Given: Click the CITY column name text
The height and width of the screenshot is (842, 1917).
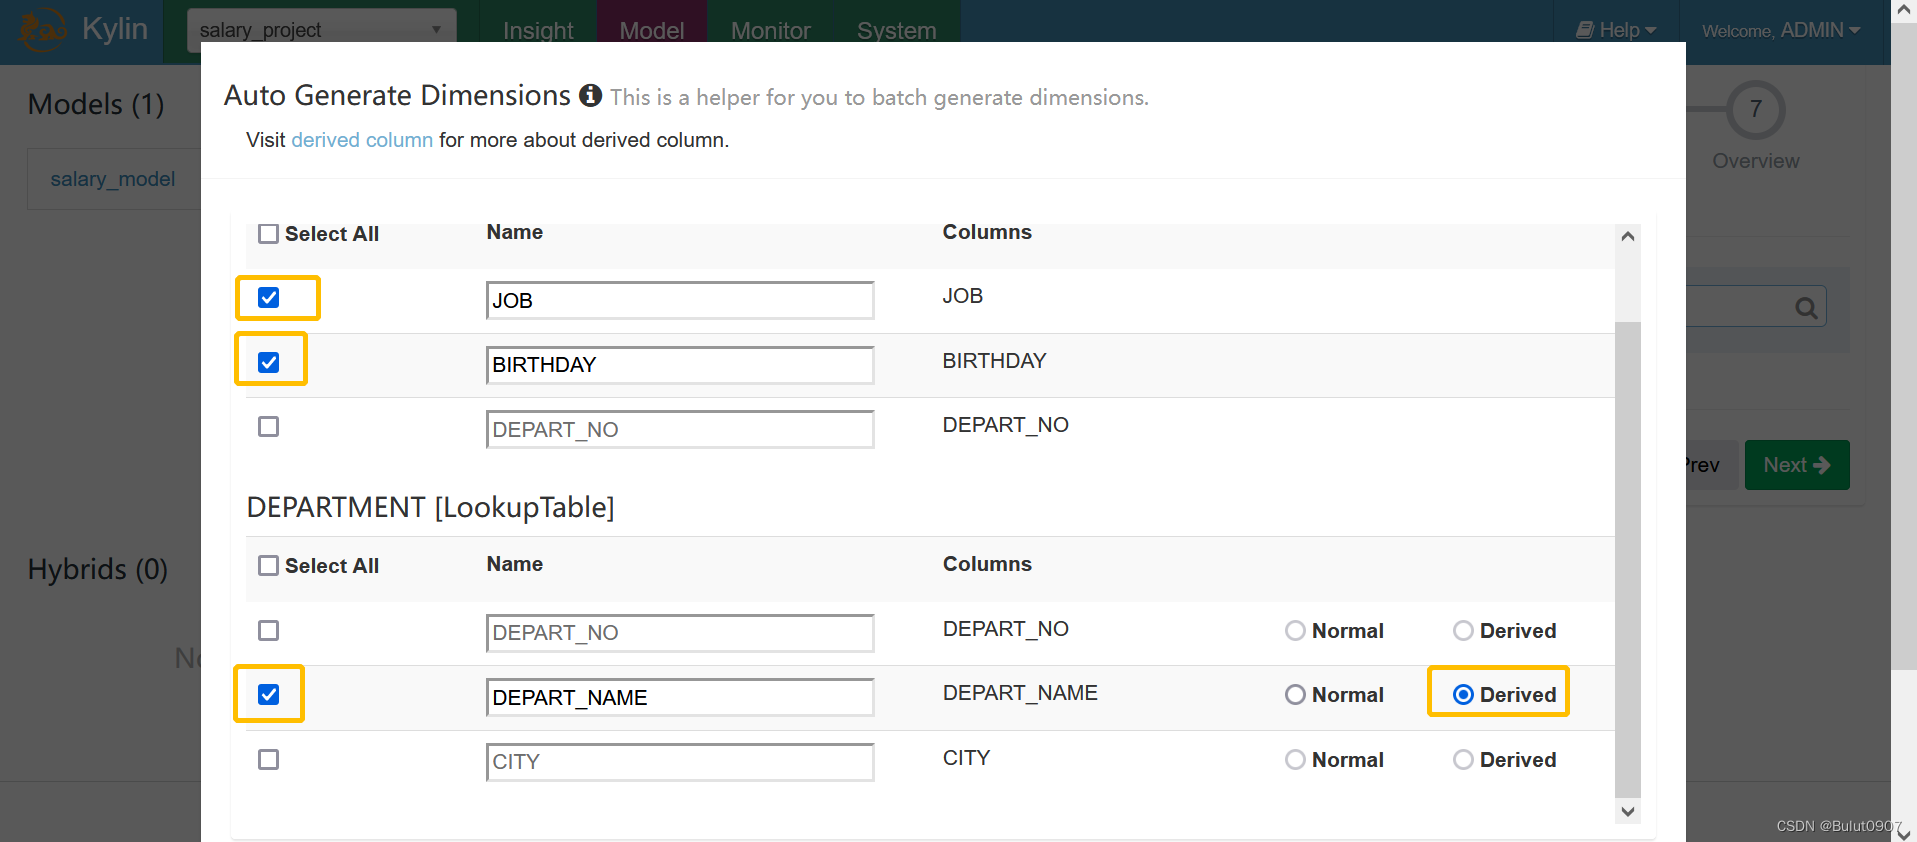Looking at the screenshot, I should (x=966, y=758).
